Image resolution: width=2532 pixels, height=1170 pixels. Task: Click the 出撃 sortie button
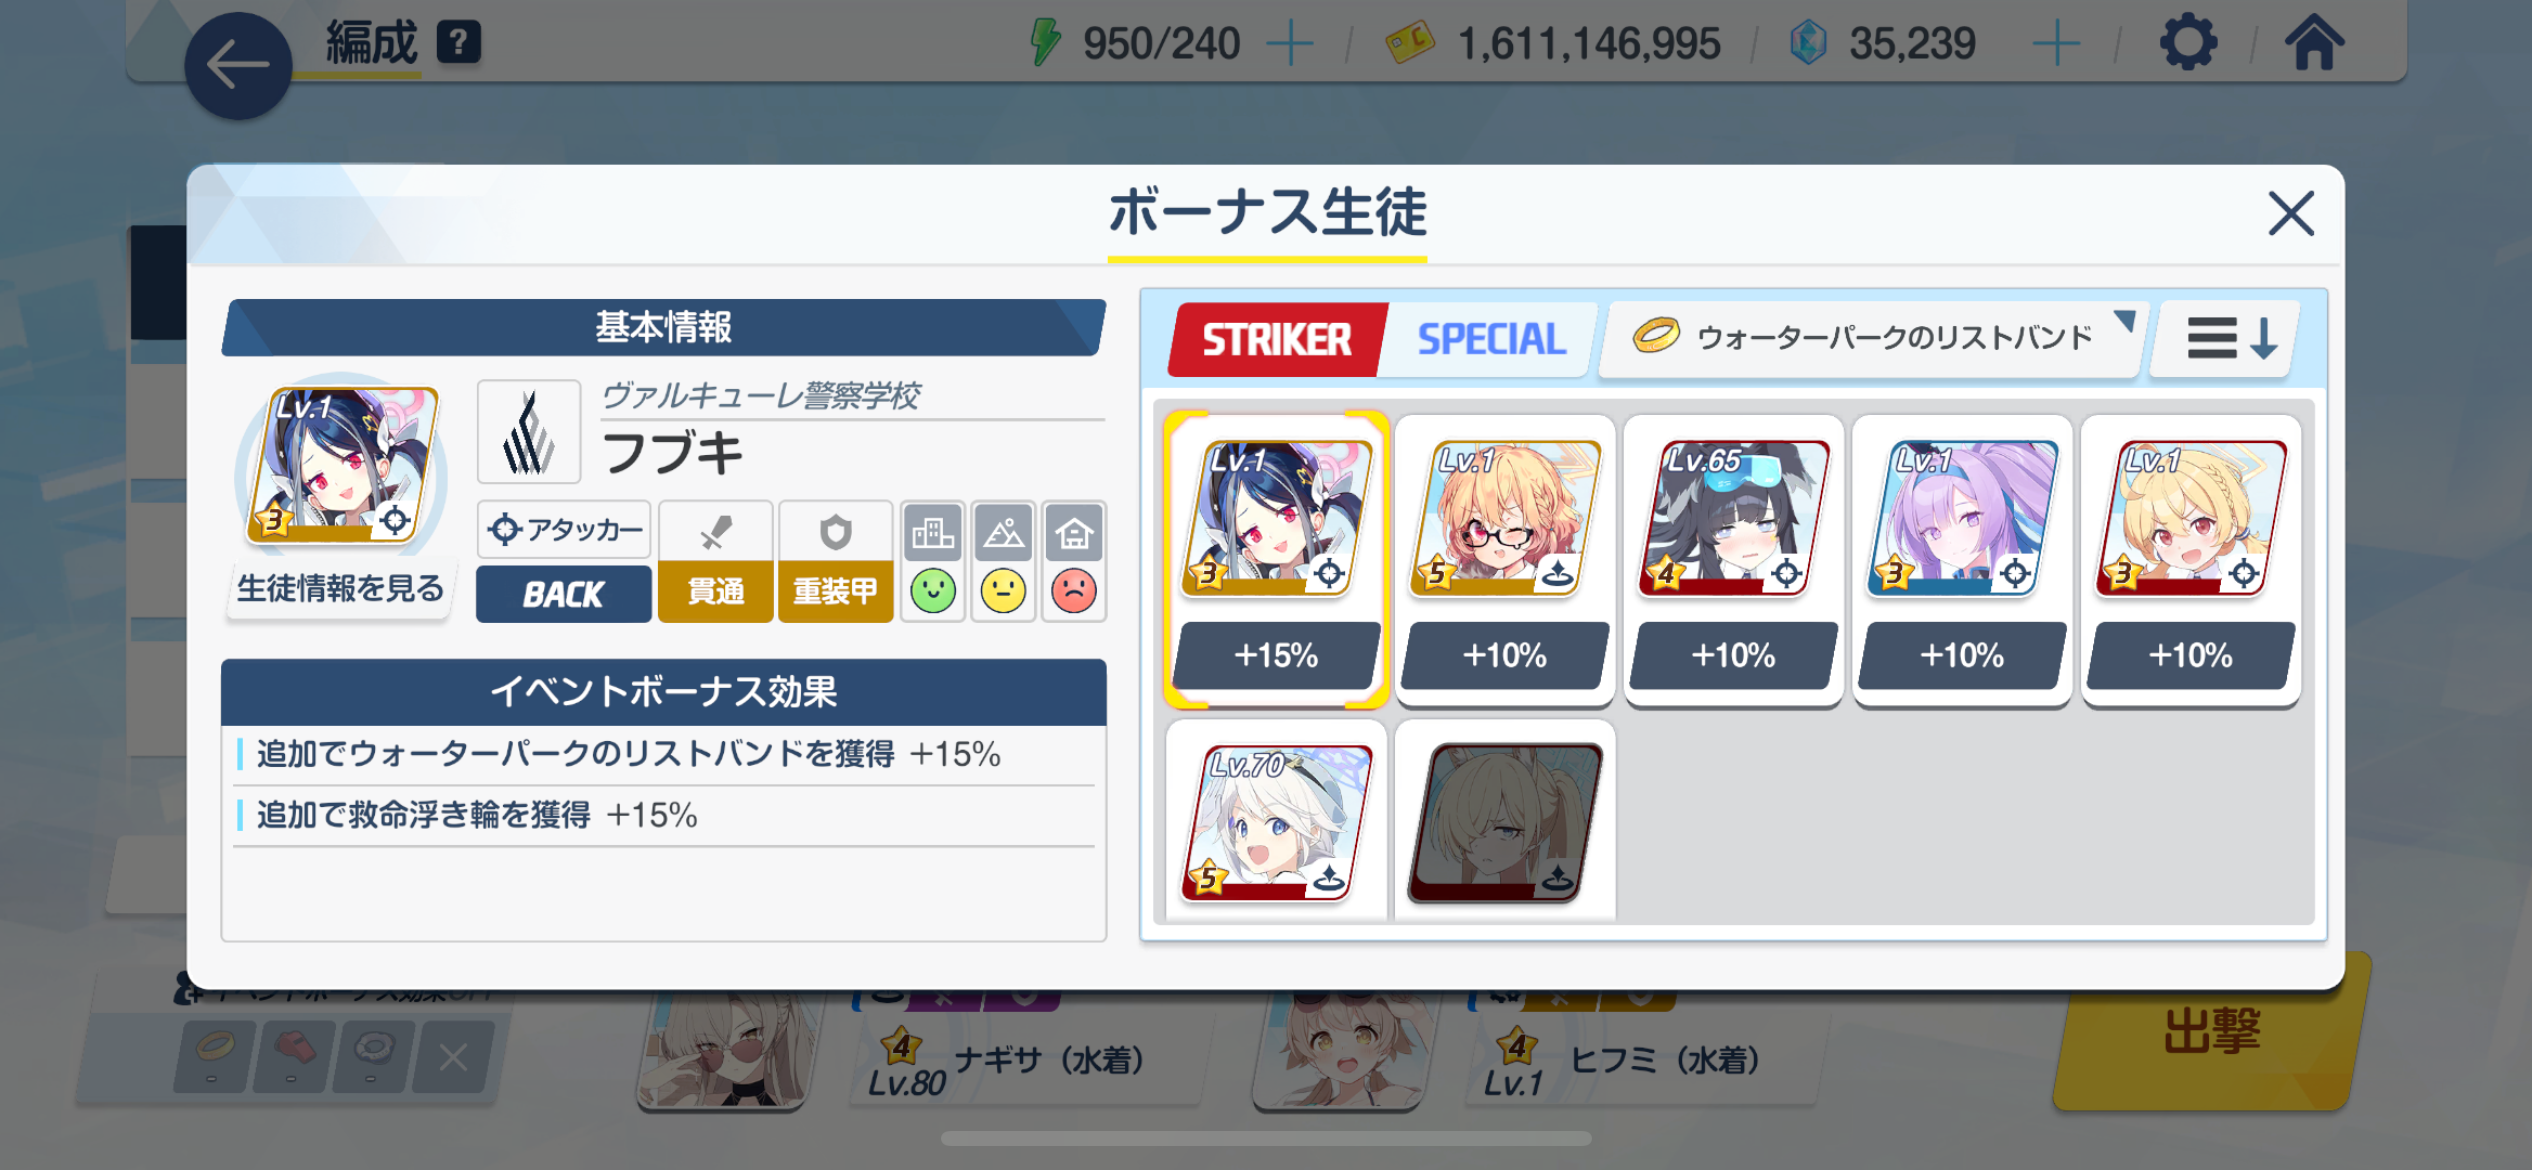2211,1031
